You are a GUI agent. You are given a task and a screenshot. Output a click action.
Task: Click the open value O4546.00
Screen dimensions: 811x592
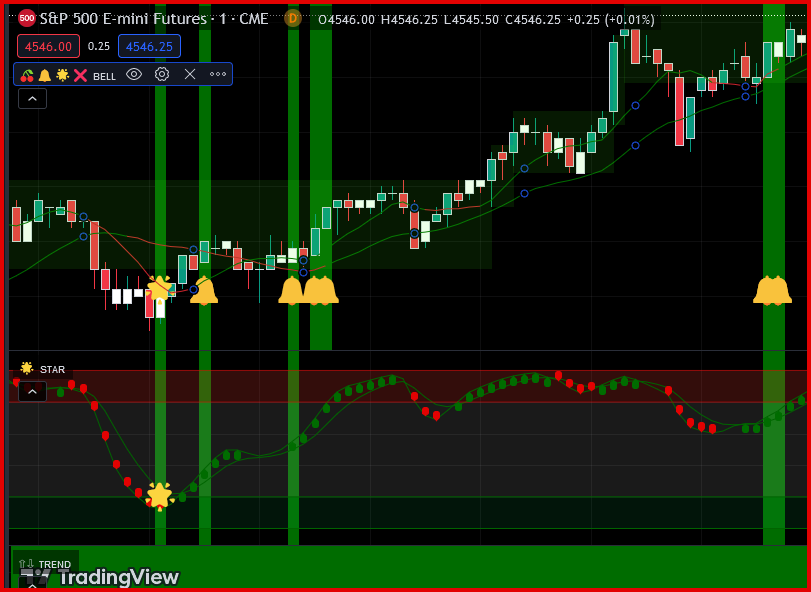coord(347,20)
